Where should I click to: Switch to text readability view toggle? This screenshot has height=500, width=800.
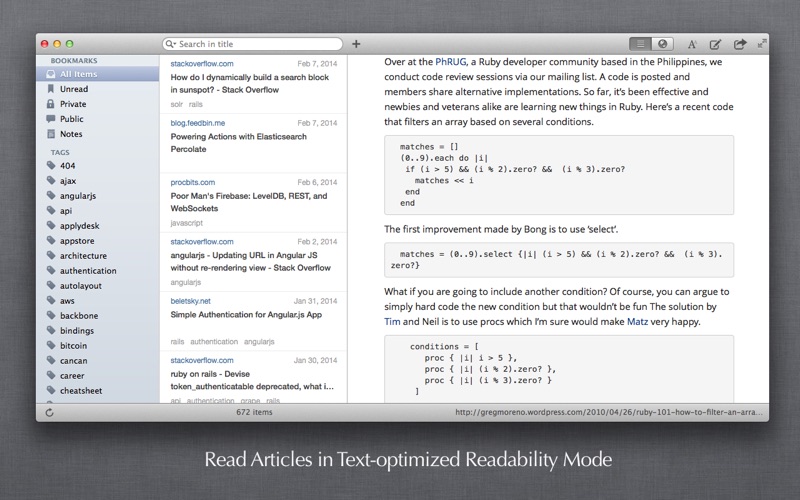click(640, 44)
